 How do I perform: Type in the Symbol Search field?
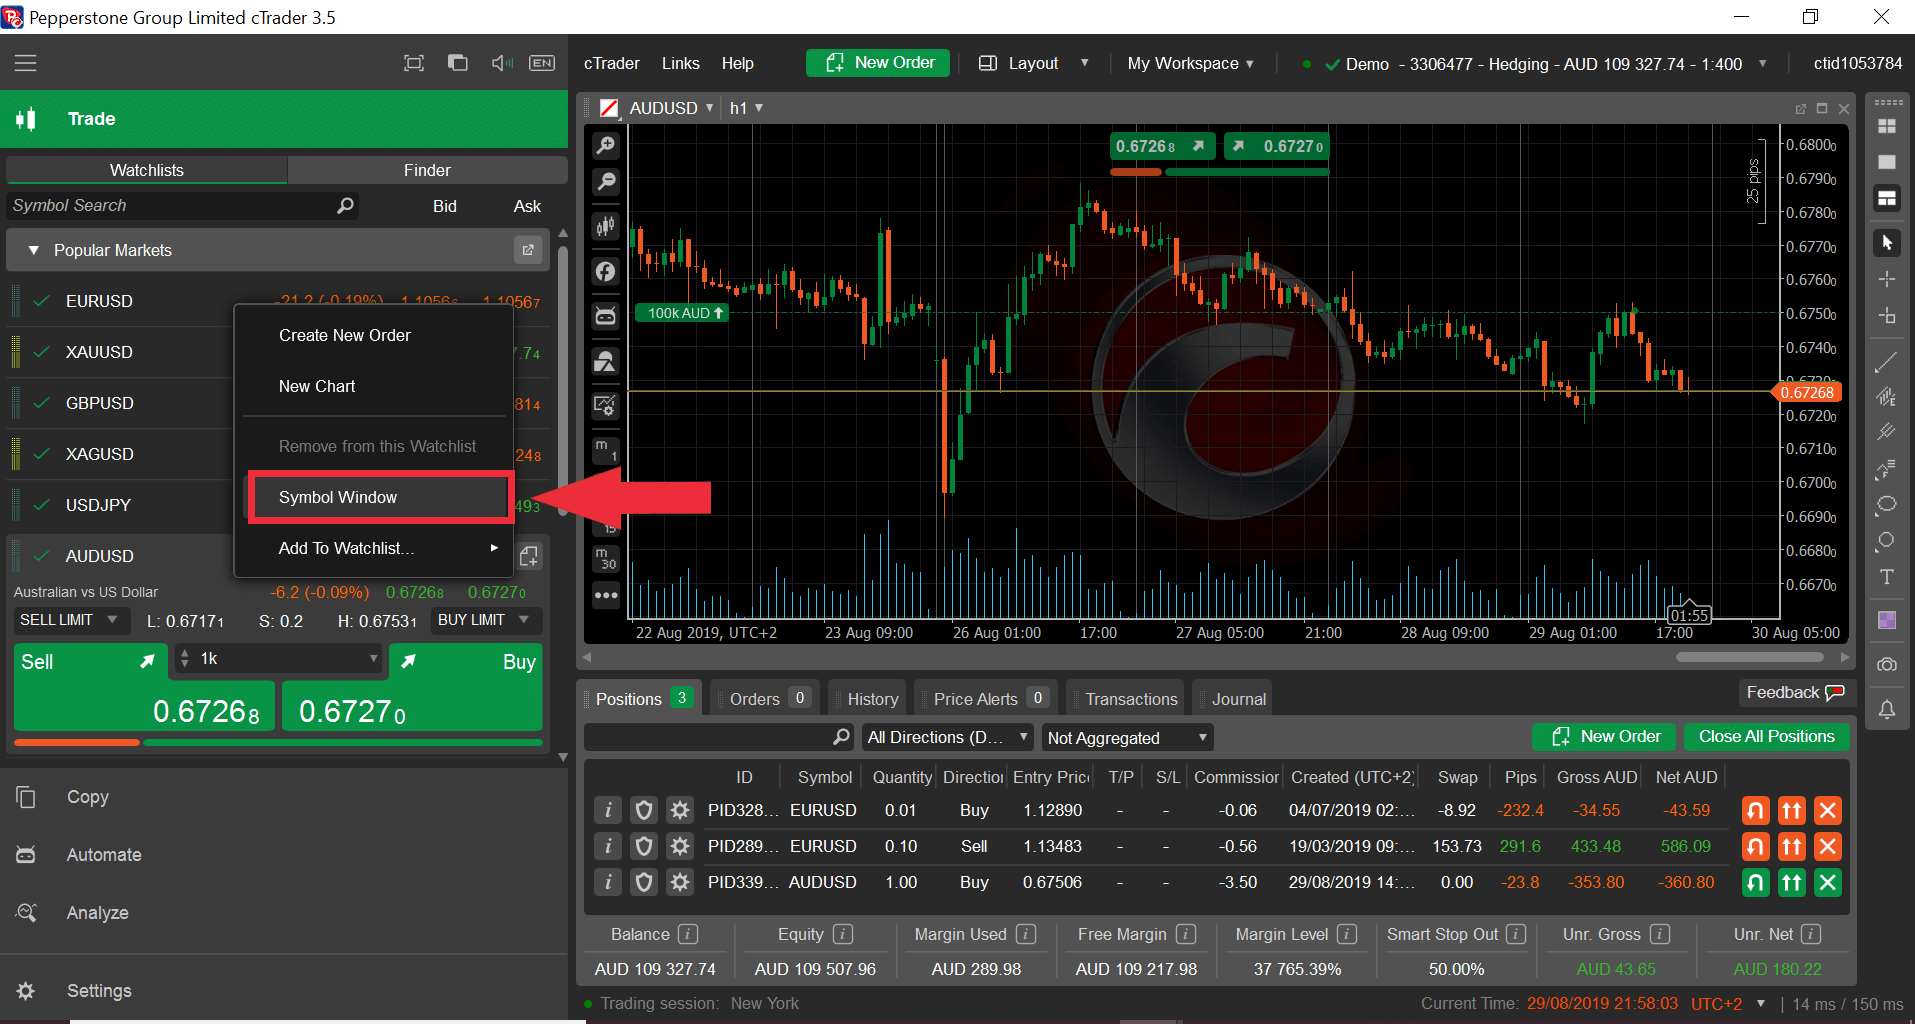[x=183, y=205]
